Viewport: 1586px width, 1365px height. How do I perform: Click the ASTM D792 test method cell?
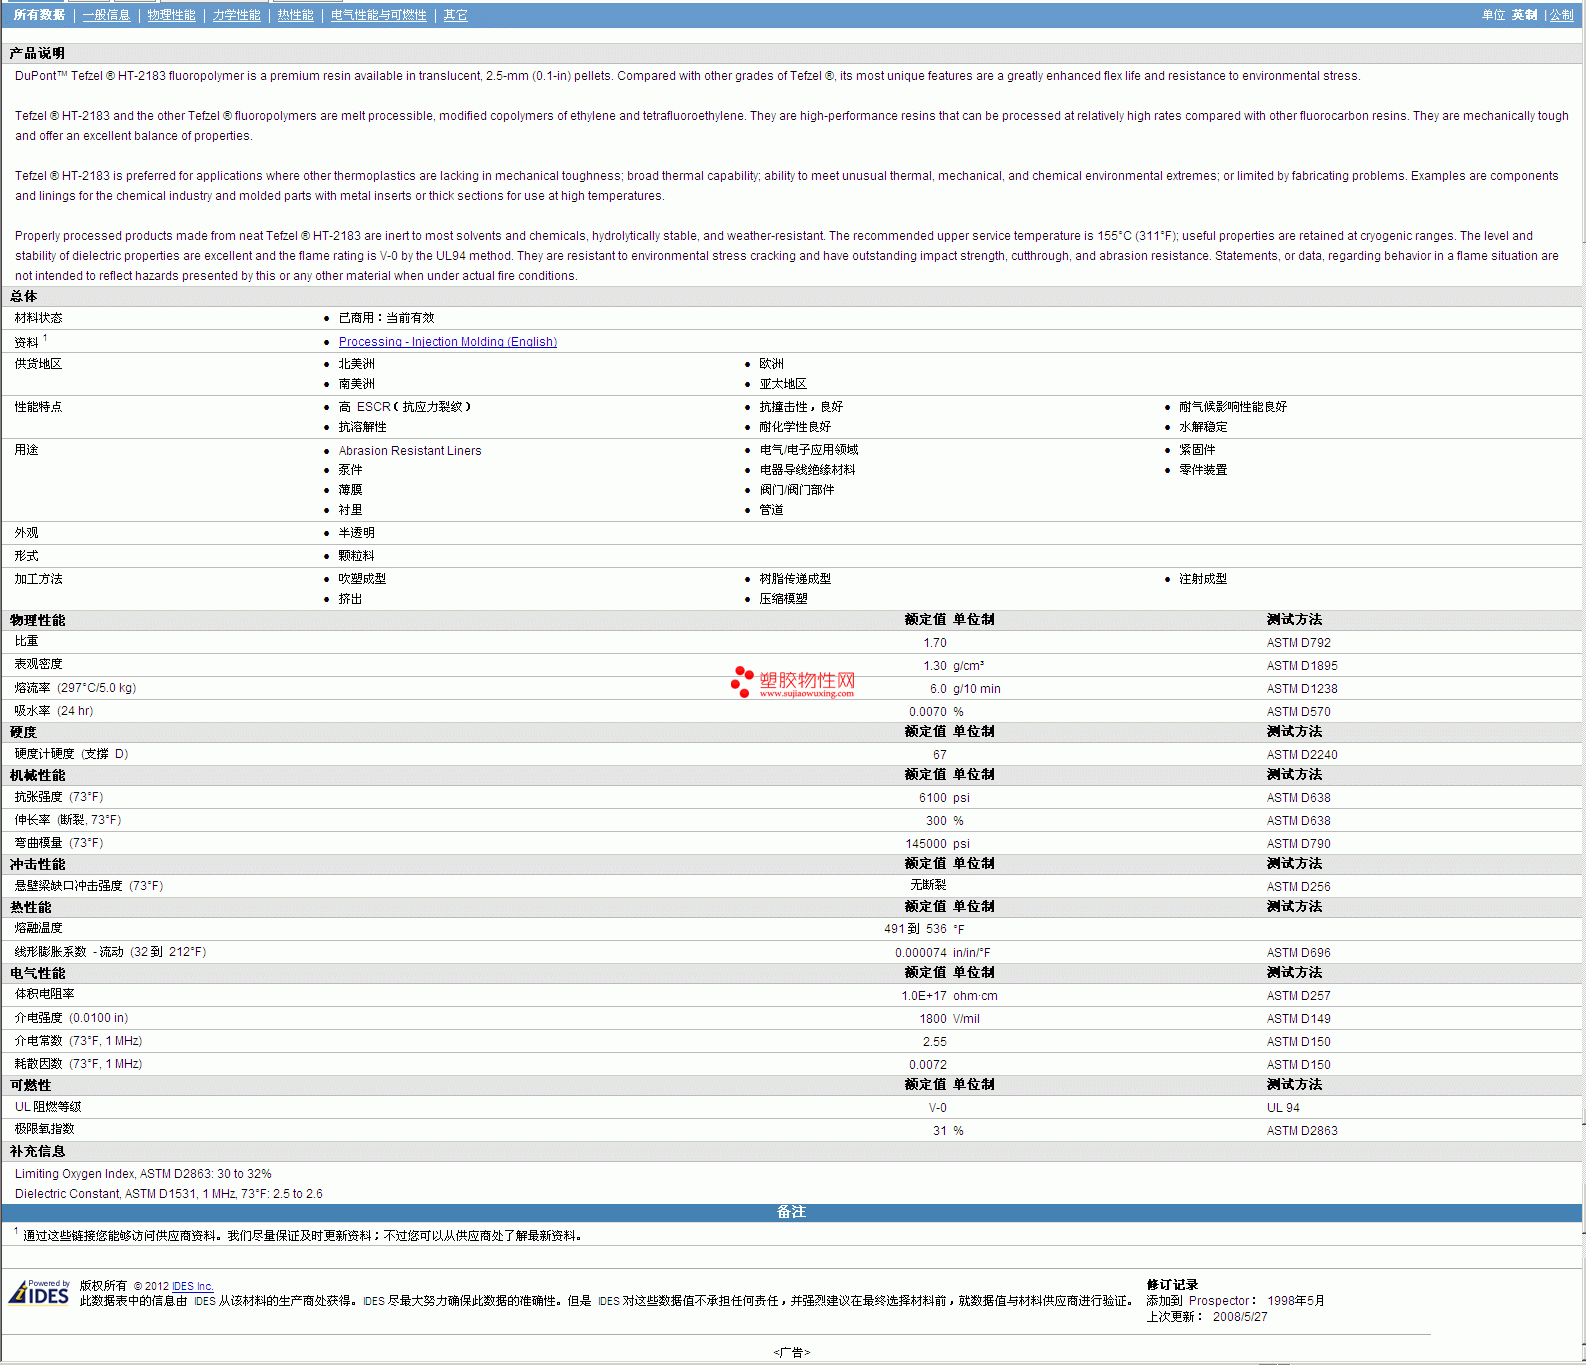(x=1298, y=643)
